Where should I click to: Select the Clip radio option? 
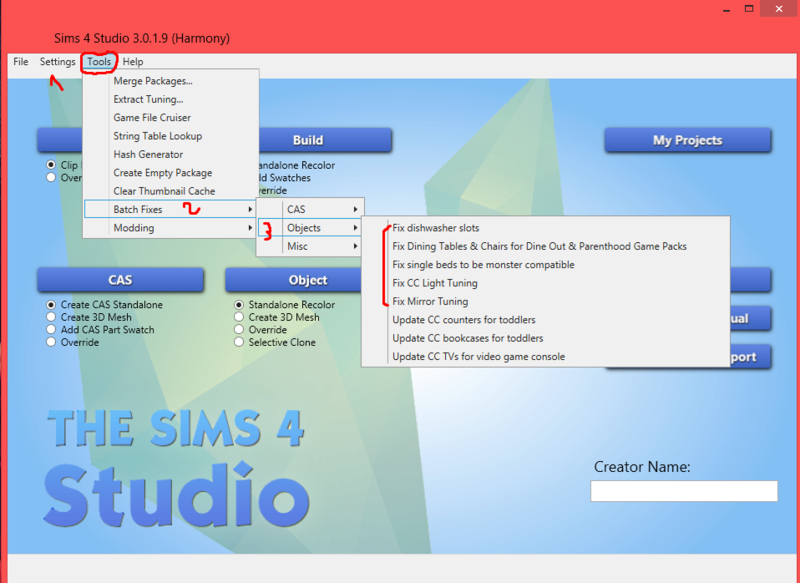[51, 165]
